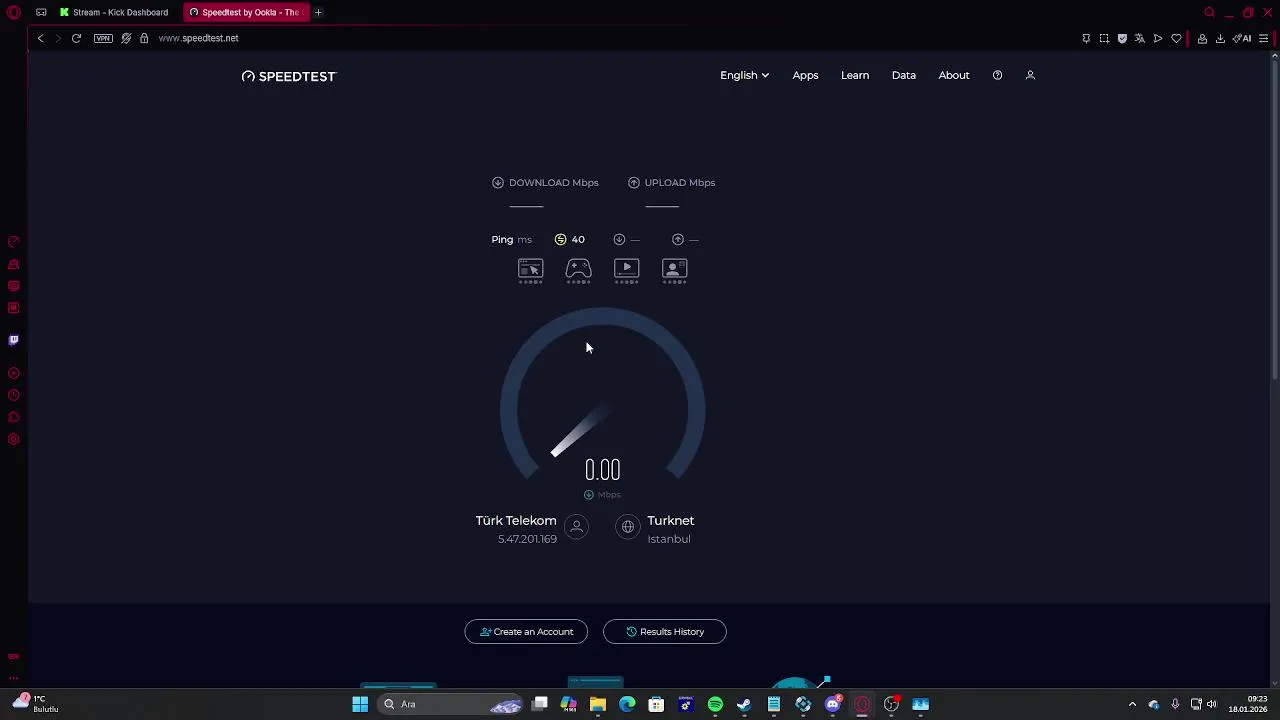Click the web browsing quality icon

tap(530, 268)
